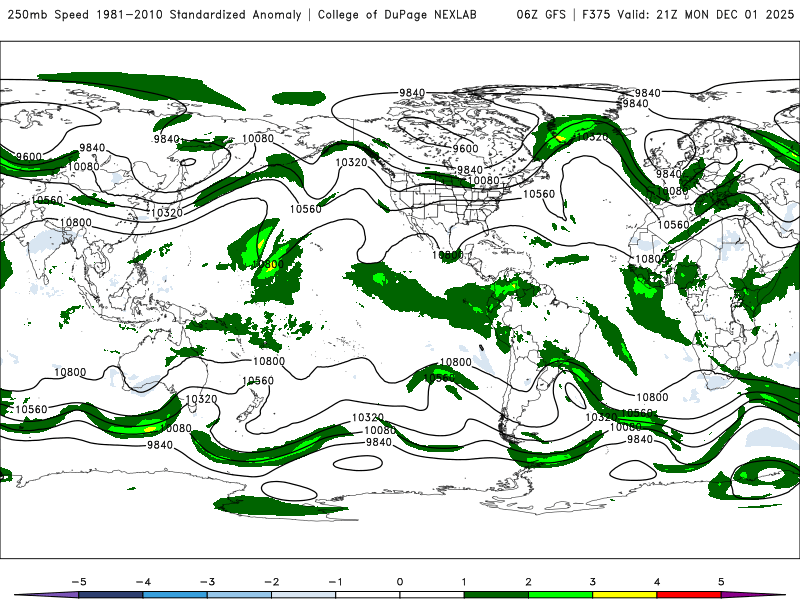Click the "250mb Speed 1981−2010 Standardized Anomaly" title
This screenshot has height=600, width=800.
point(154,14)
